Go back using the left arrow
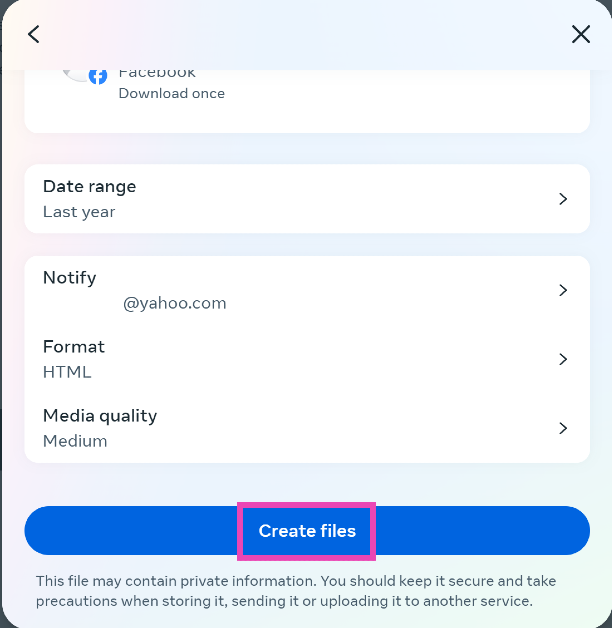 click(x=34, y=35)
